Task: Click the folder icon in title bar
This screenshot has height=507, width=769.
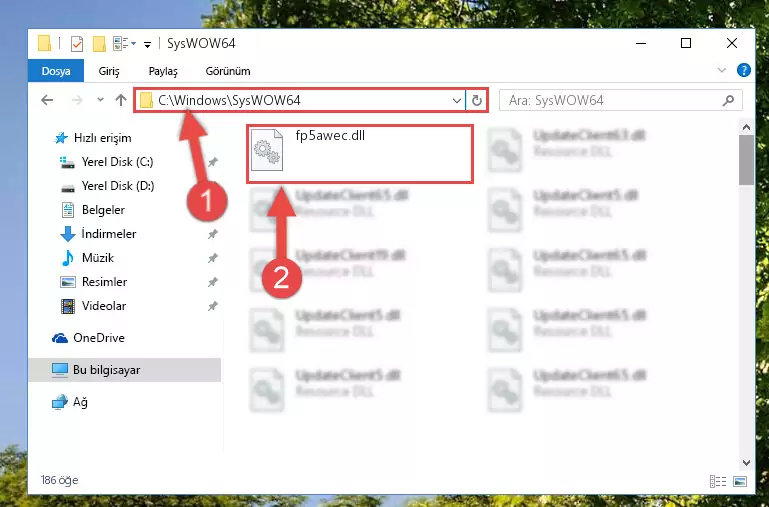Action: pyautogui.click(x=44, y=43)
